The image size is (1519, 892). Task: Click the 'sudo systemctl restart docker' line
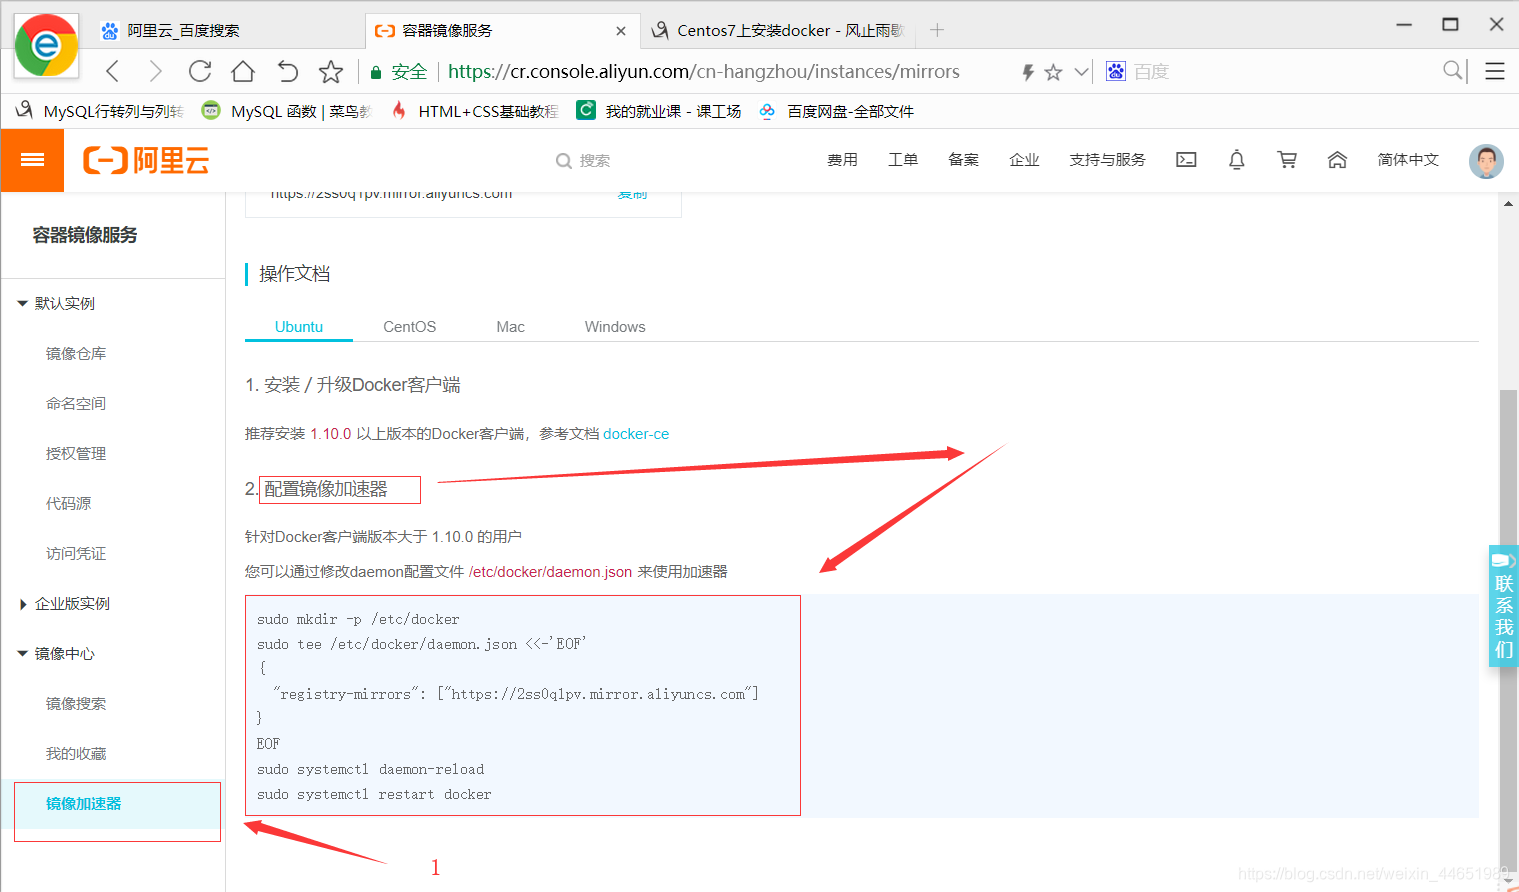pyautogui.click(x=374, y=795)
